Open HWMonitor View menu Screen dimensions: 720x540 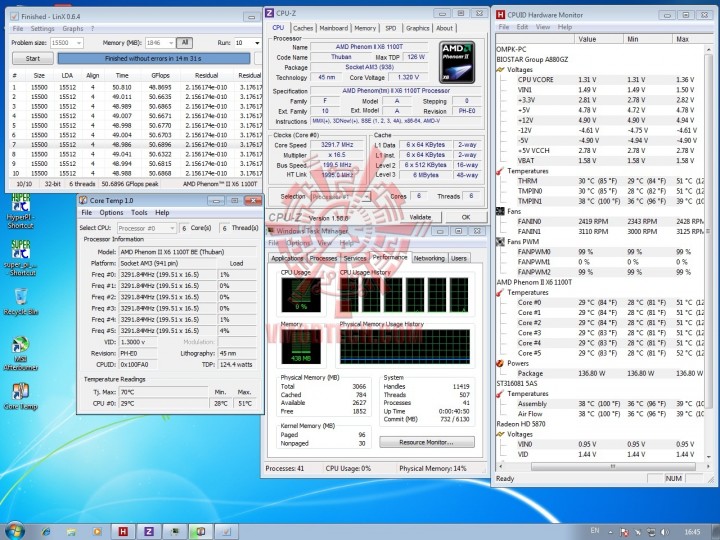click(x=543, y=27)
